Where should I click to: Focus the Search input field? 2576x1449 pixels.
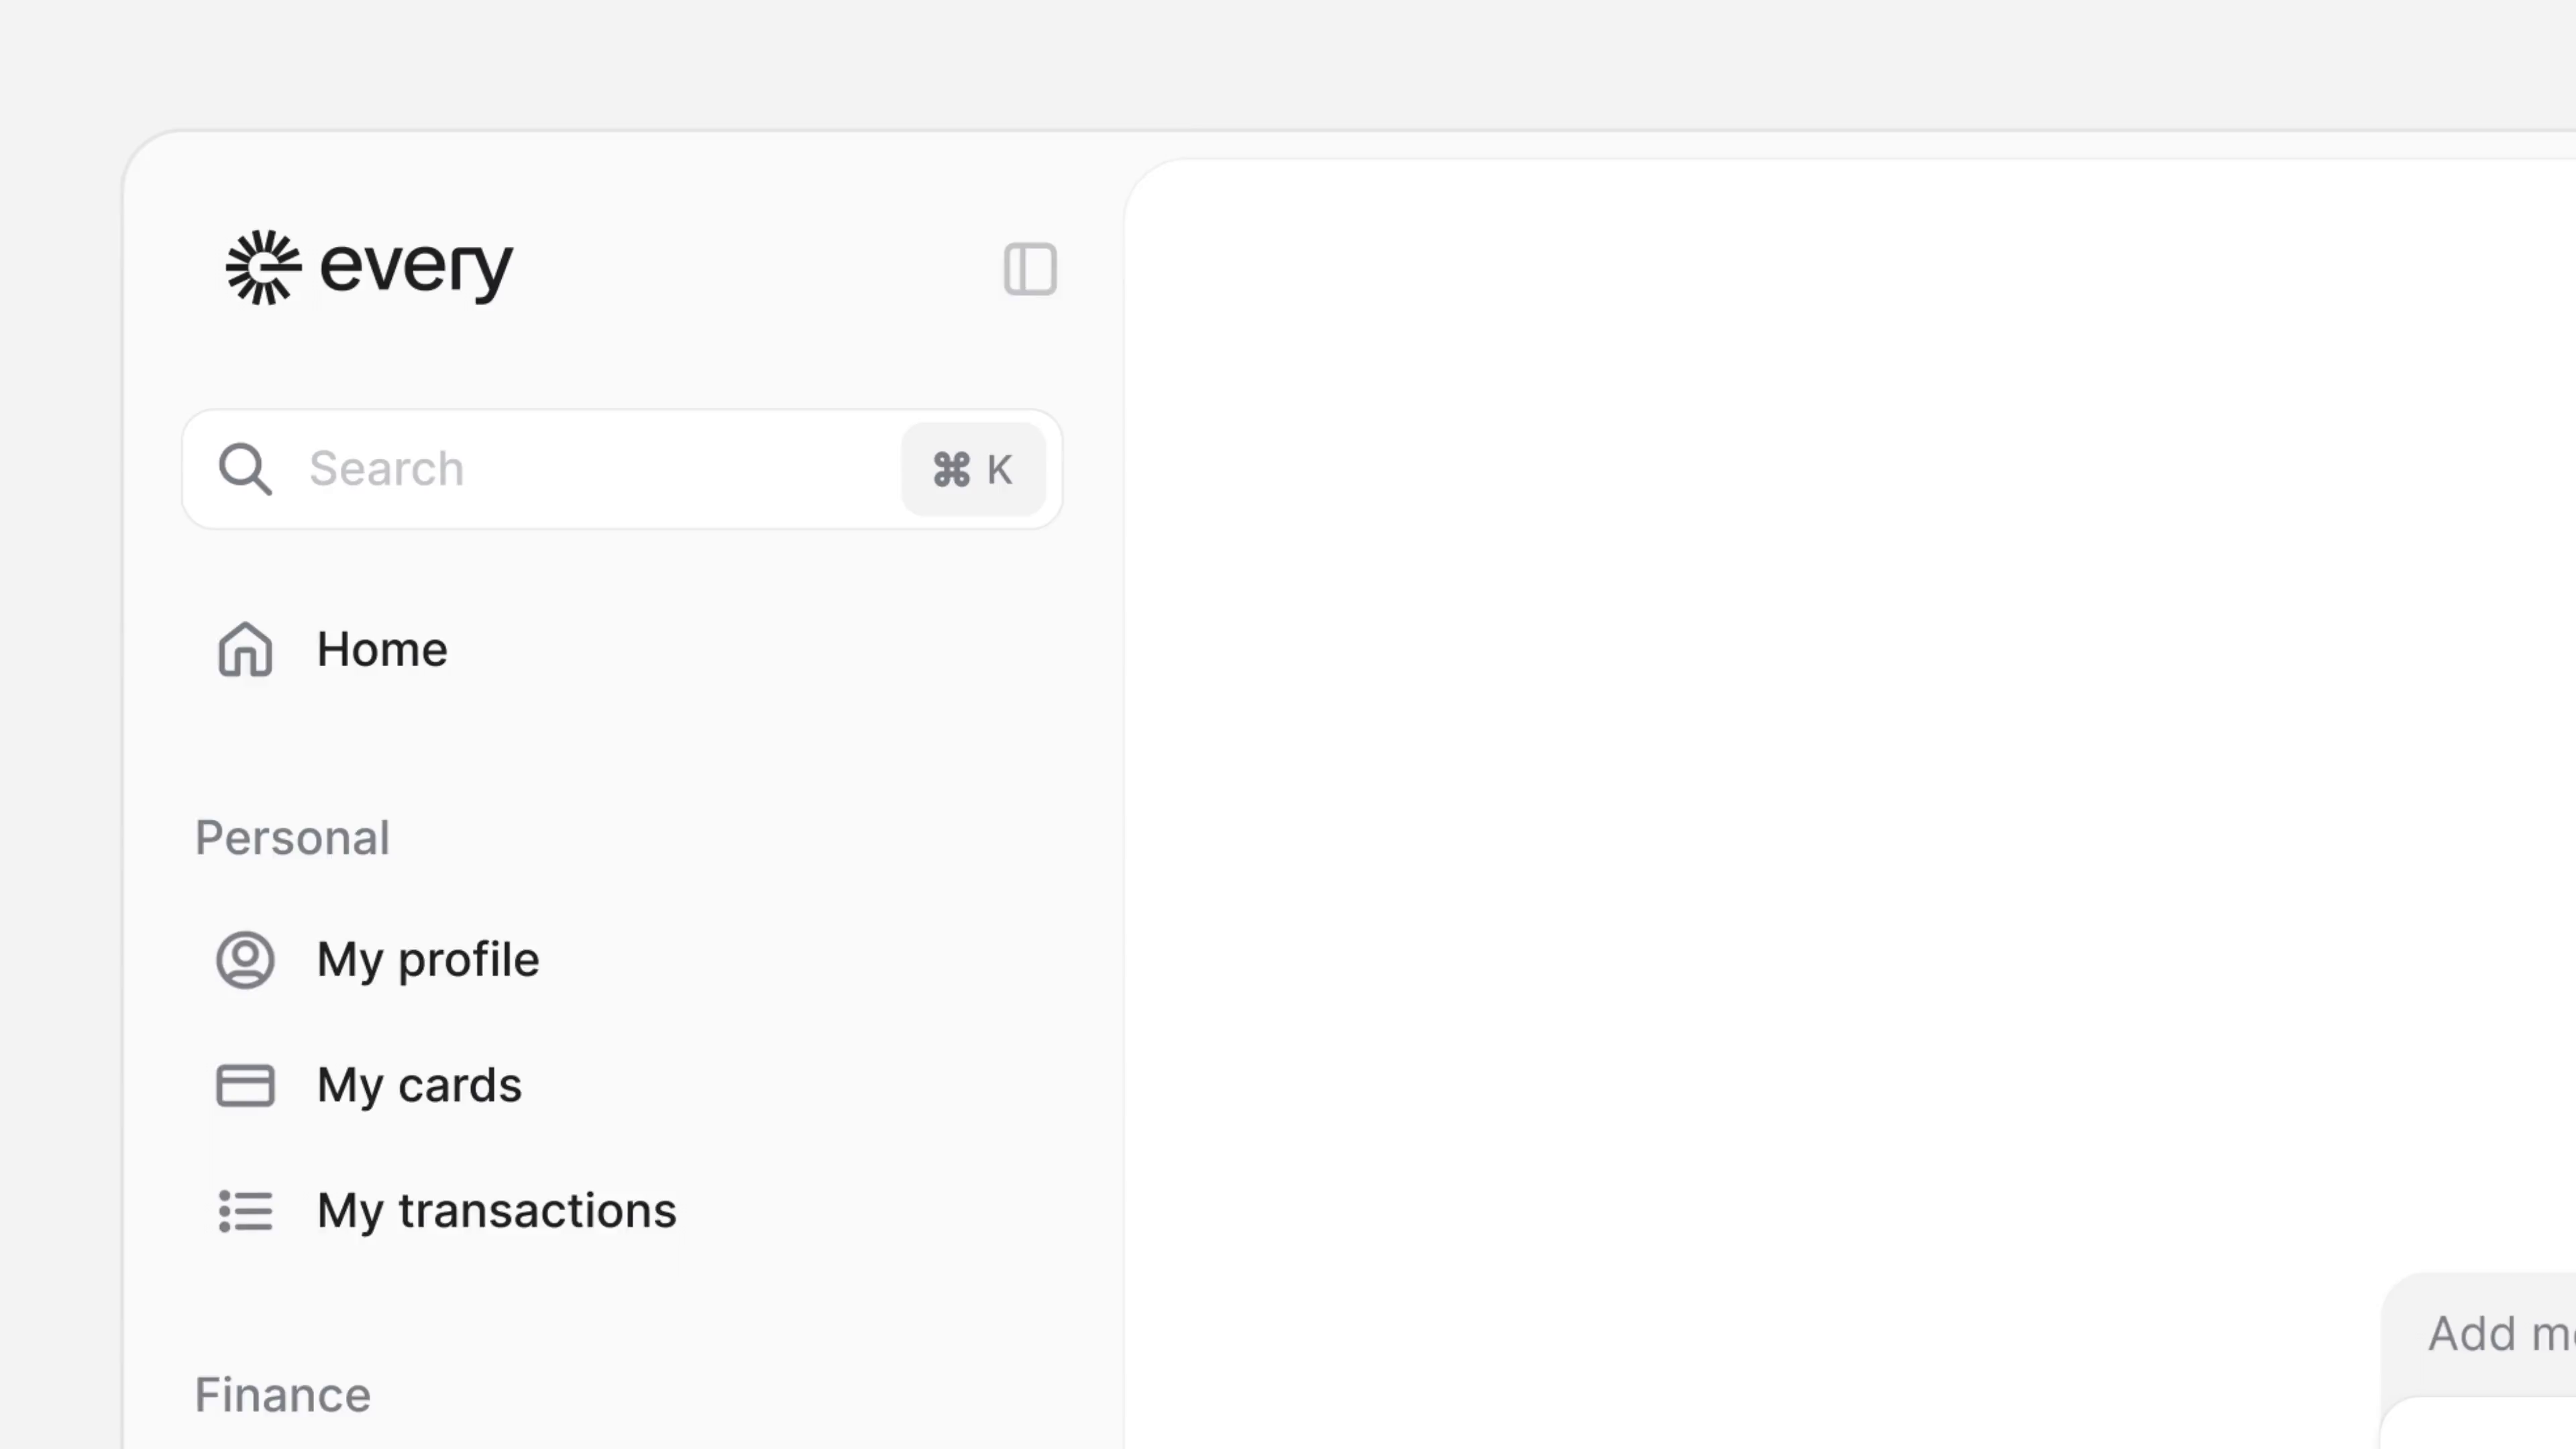tap(622, 469)
